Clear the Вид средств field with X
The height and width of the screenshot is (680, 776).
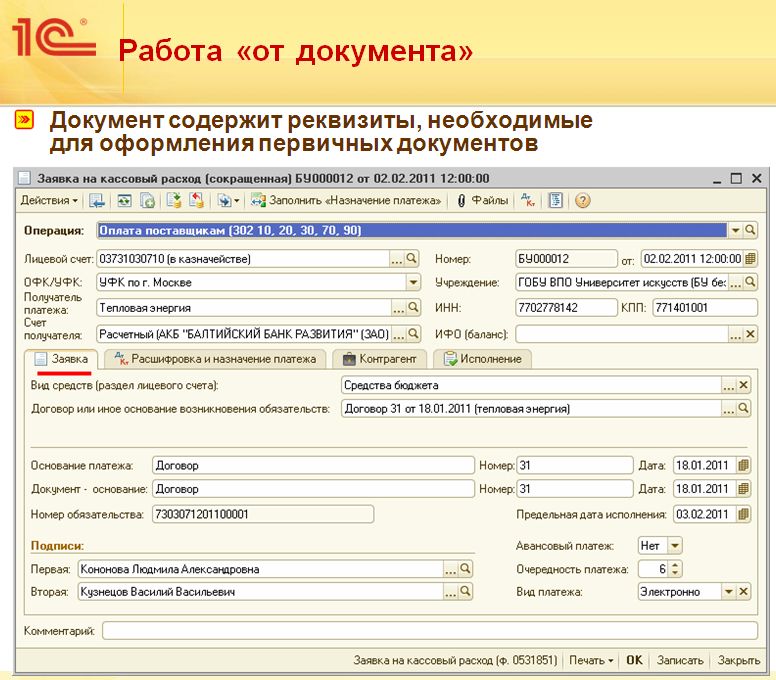point(743,385)
